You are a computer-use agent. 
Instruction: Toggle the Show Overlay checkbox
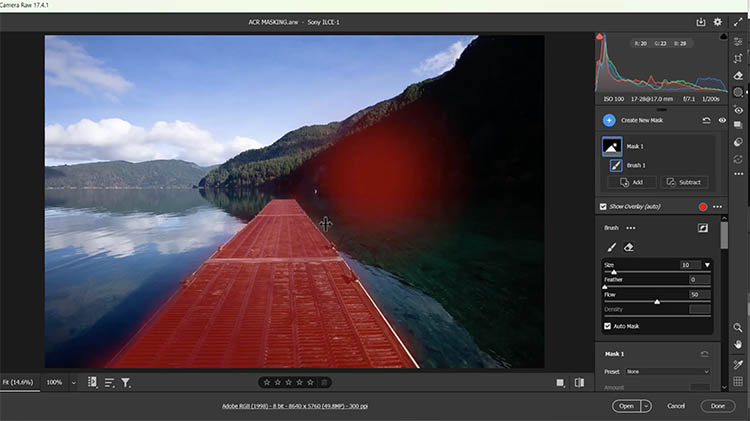[603, 206]
